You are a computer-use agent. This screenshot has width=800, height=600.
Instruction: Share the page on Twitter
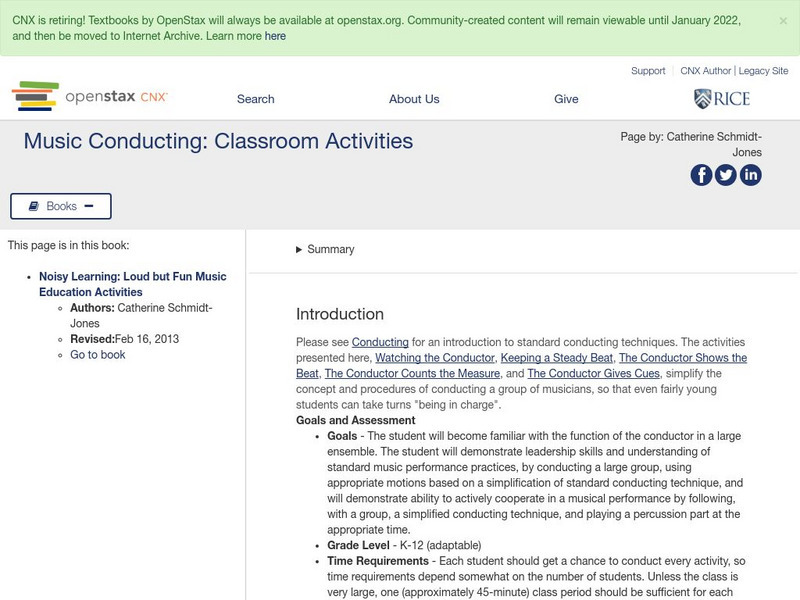(x=724, y=176)
